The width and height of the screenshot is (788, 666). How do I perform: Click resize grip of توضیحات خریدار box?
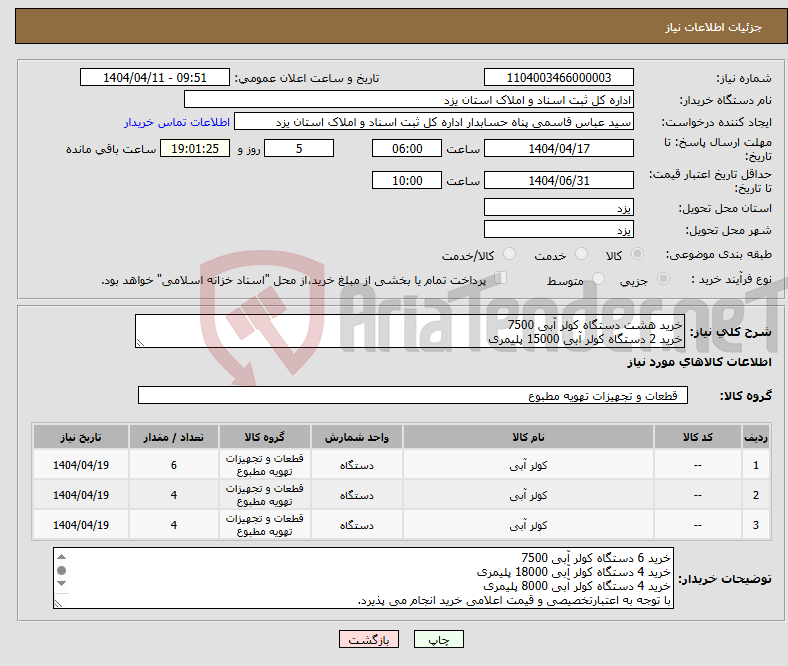click(x=58, y=603)
